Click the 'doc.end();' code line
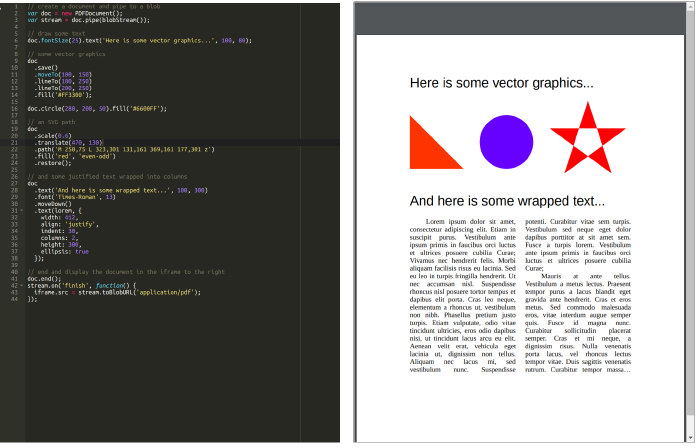 (44, 279)
